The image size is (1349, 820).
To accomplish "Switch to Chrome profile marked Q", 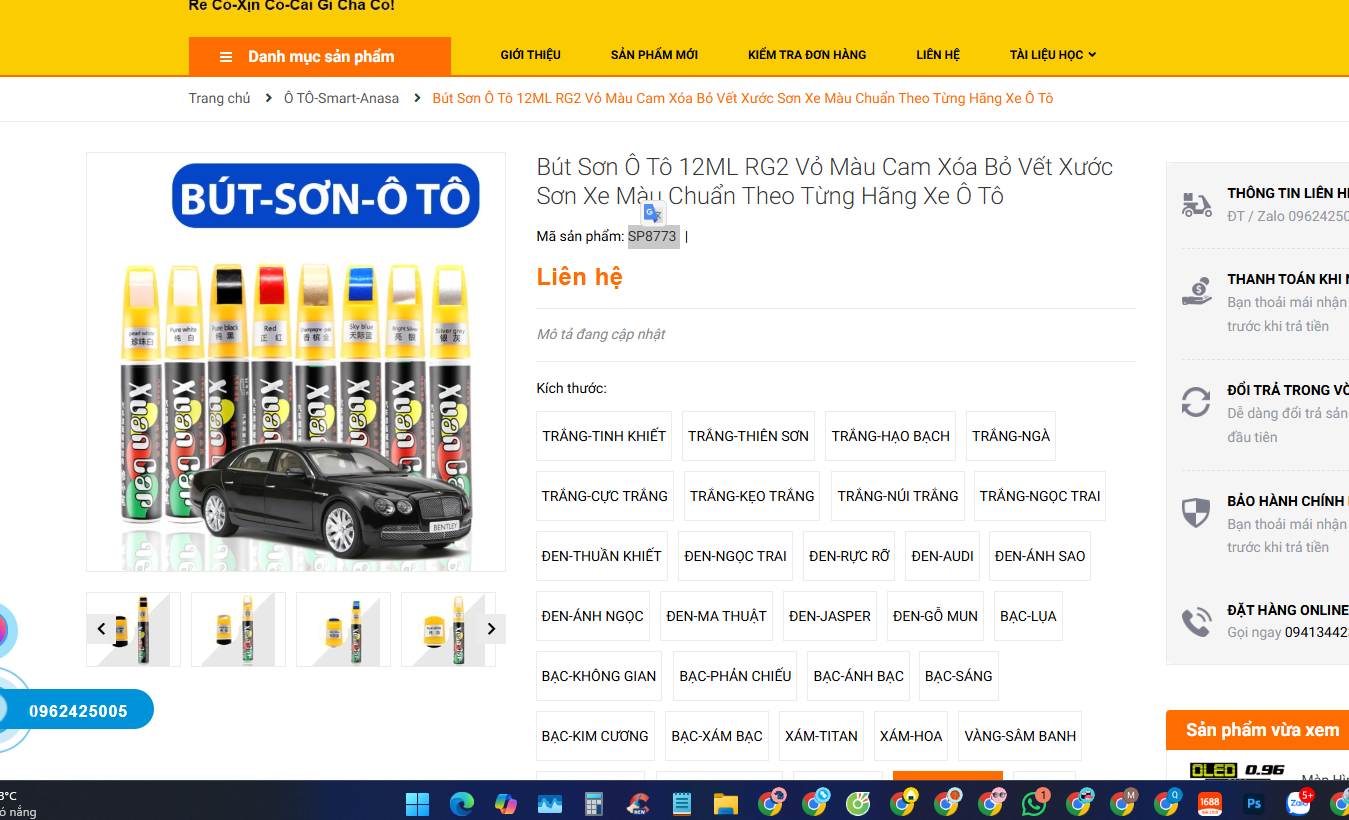I will [1167, 803].
